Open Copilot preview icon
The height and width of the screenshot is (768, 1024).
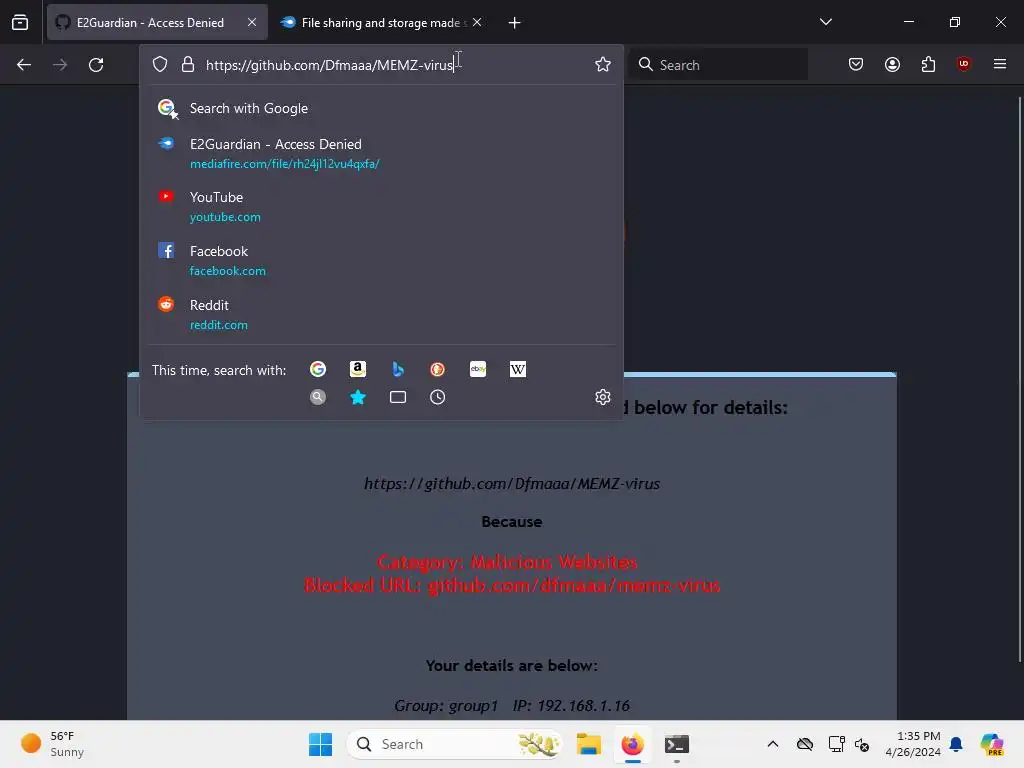[991, 744]
